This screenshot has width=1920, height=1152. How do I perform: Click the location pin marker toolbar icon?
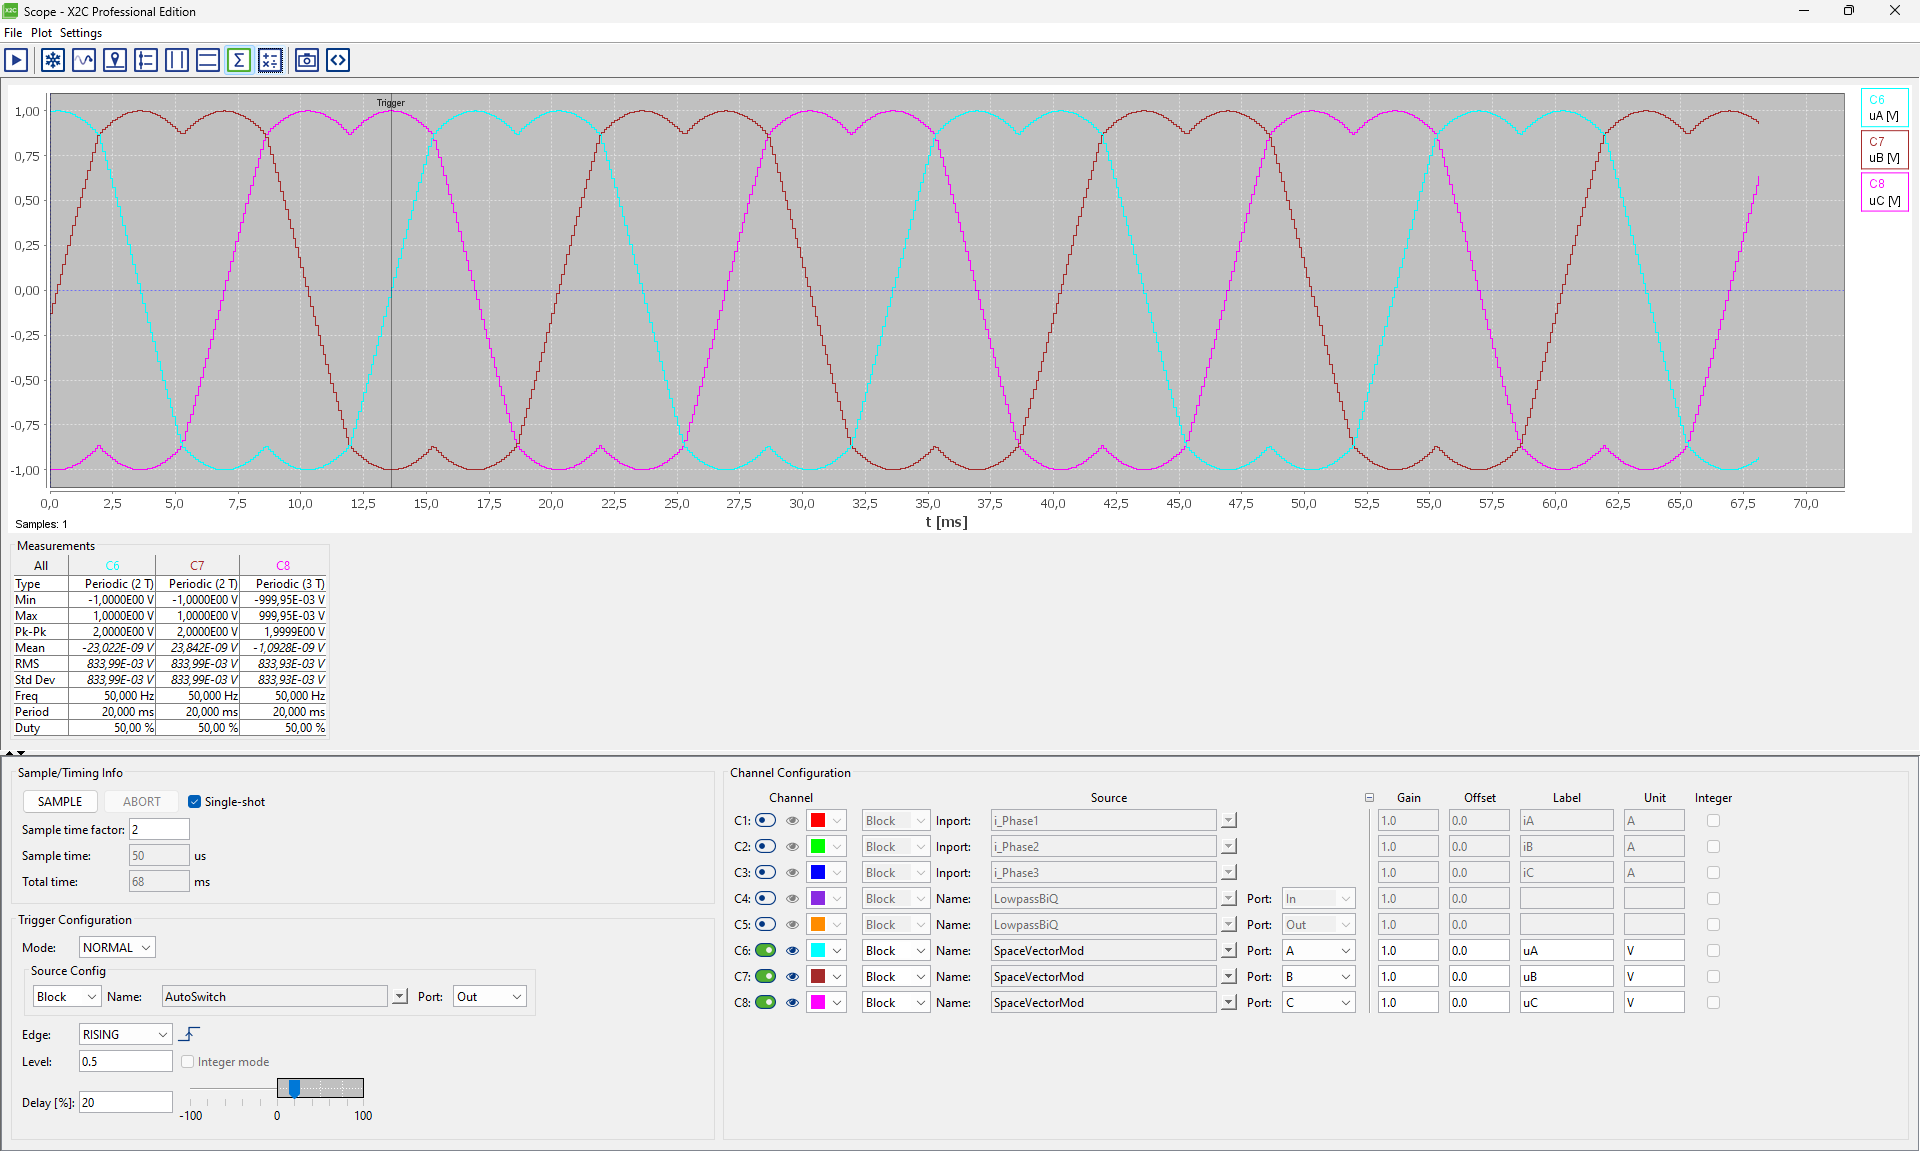pyautogui.click(x=115, y=60)
